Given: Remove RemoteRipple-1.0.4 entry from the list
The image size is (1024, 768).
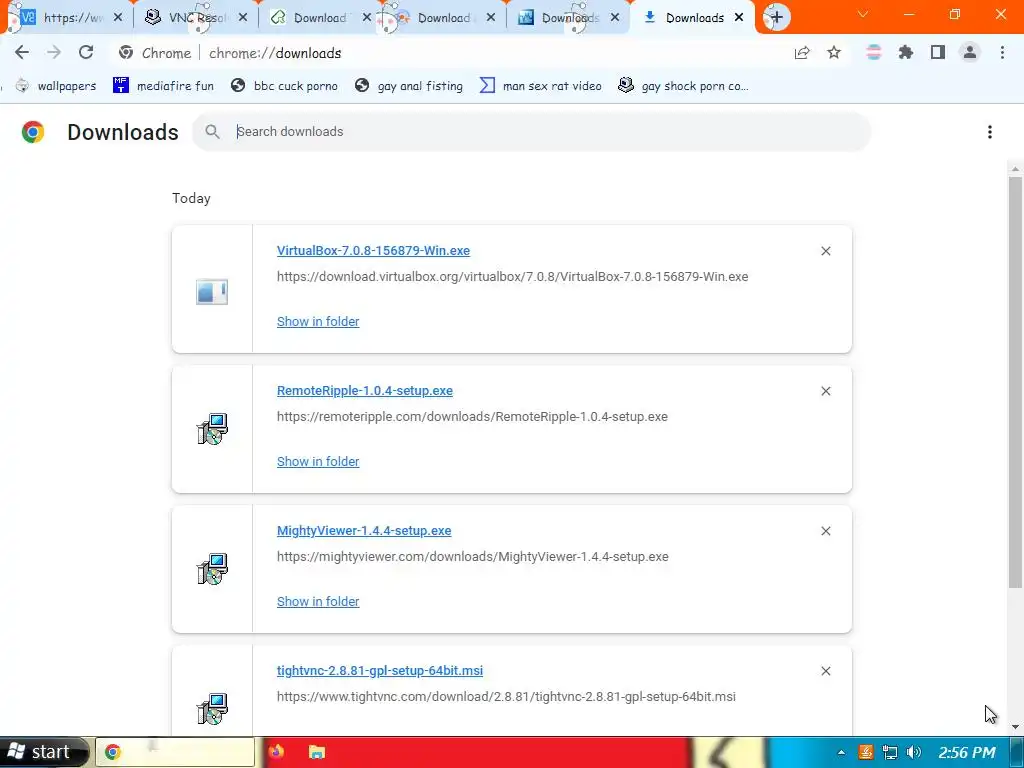Looking at the screenshot, I should (x=825, y=391).
